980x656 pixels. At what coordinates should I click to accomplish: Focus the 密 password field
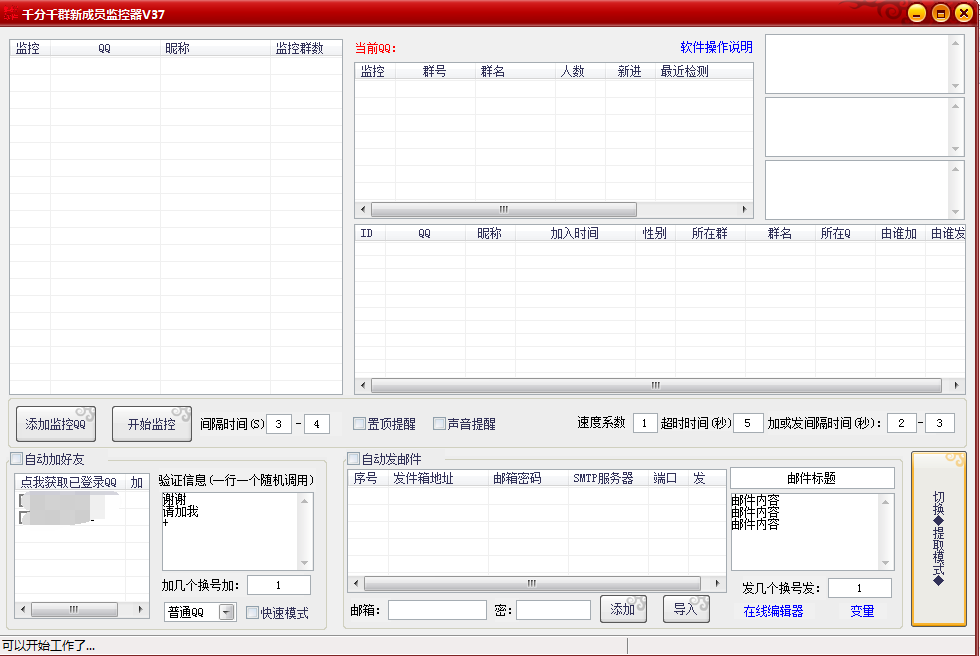click(553, 610)
